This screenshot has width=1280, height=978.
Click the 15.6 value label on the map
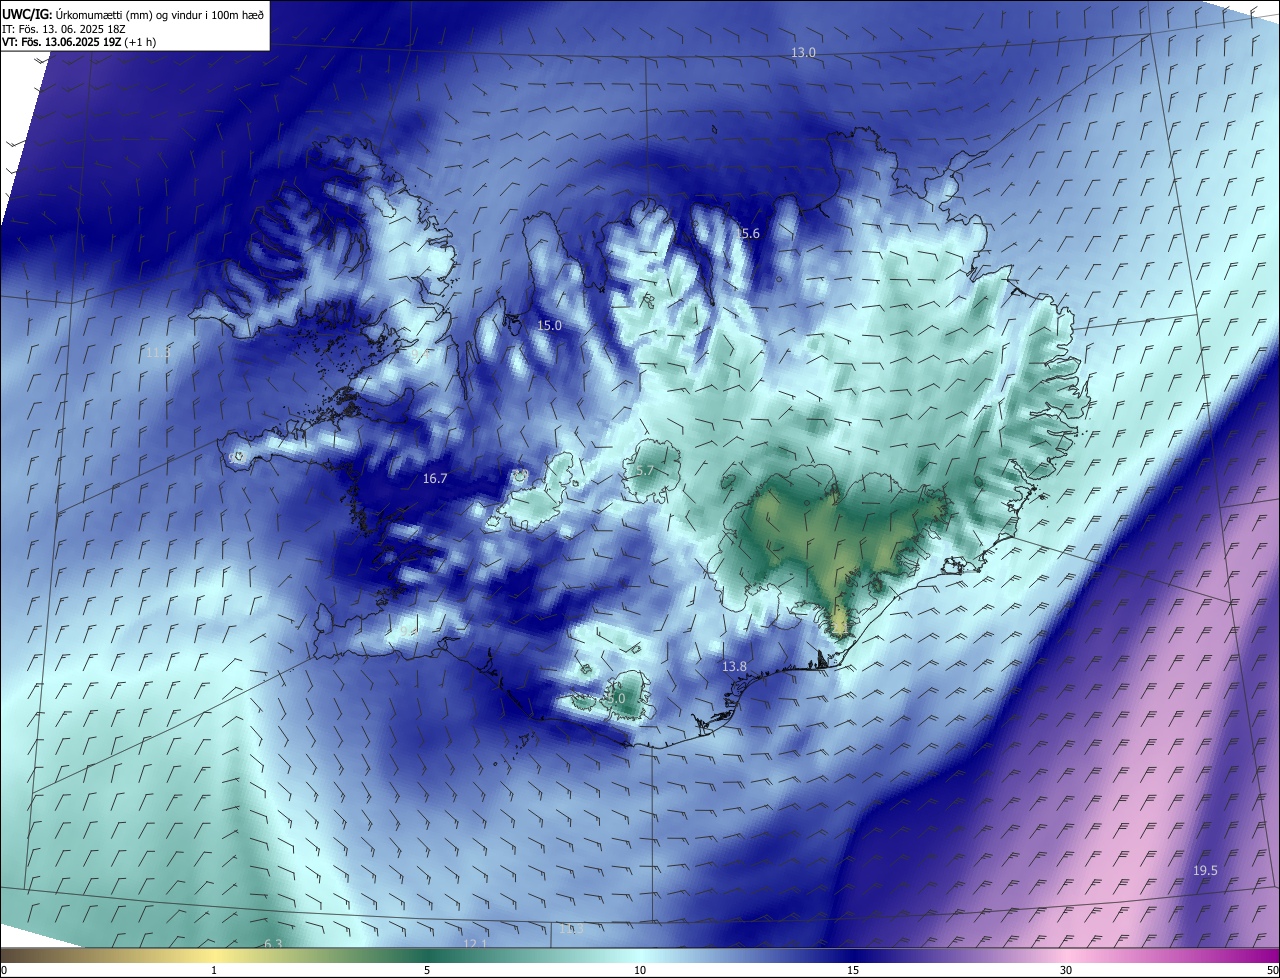tap(748, 233)
